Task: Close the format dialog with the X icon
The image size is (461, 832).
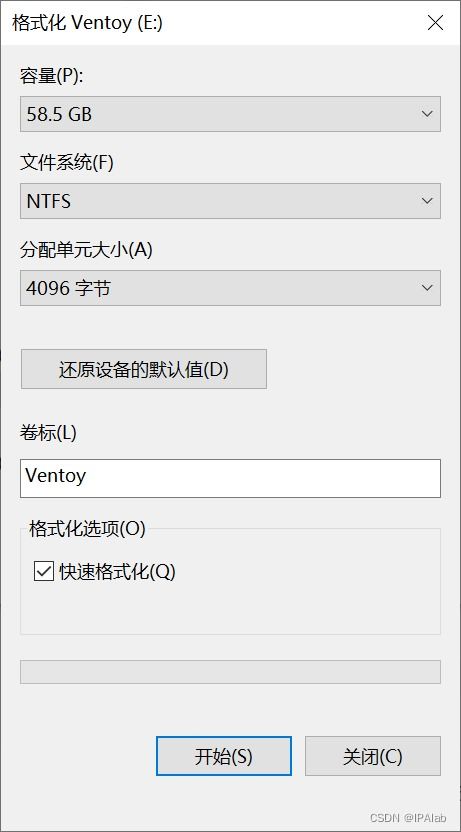Action: coord(435,23)
